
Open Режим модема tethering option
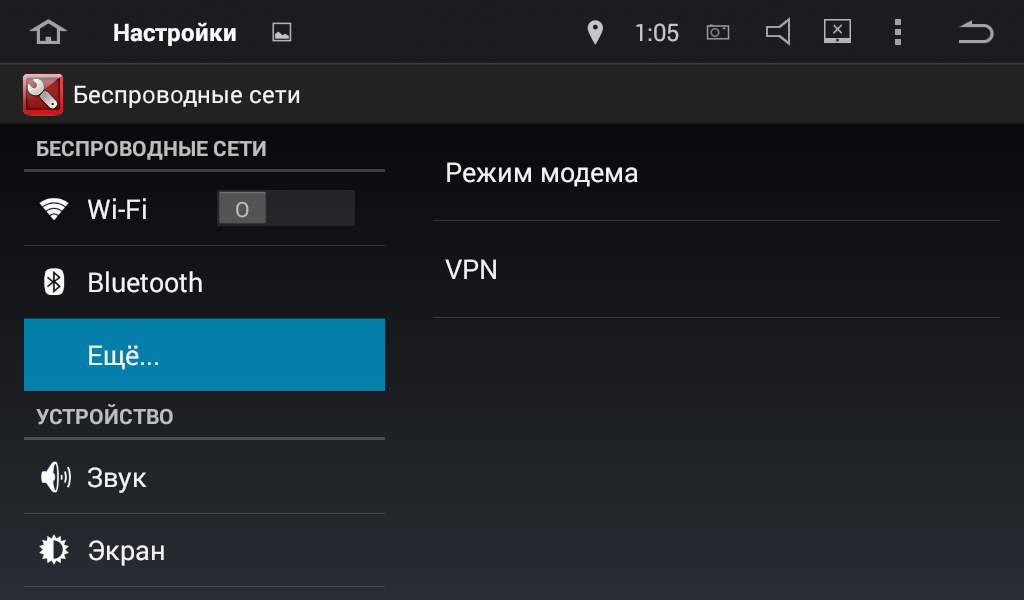tap(716, 173)
